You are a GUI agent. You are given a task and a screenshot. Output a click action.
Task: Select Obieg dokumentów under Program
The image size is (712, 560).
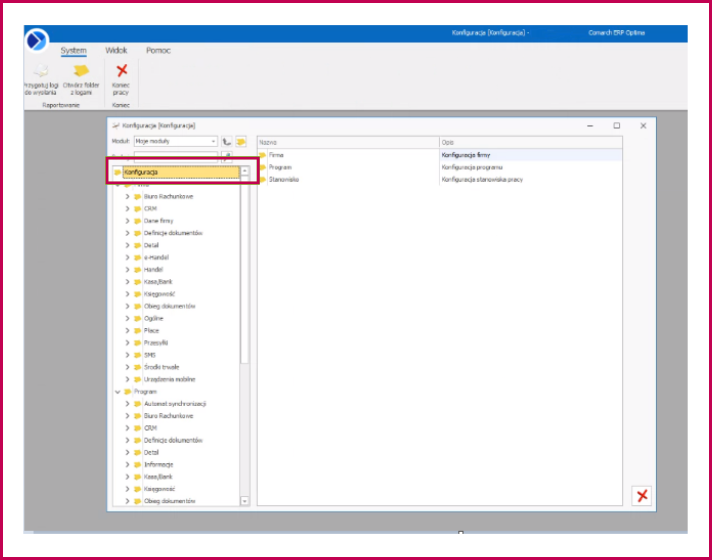point(169,501)
